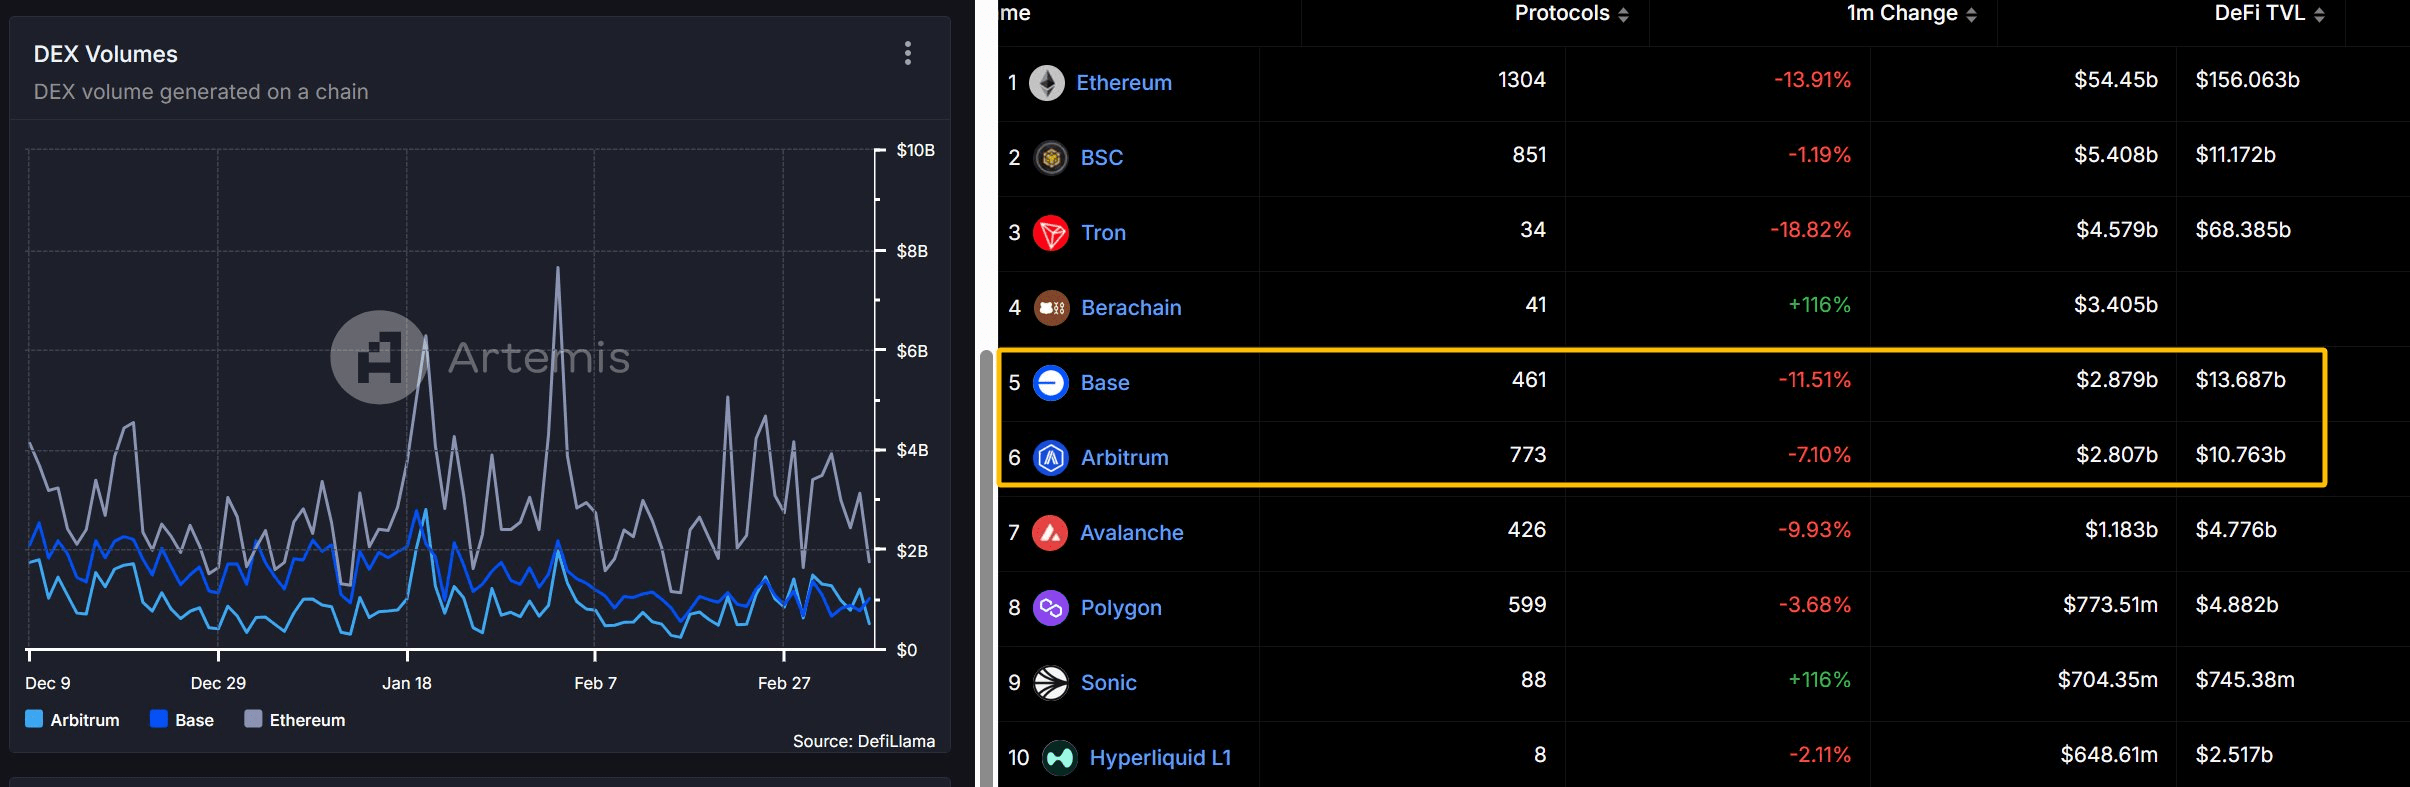Open the DEX Volumes three-dot menu

pyautogui.click(x=907, y=53)
